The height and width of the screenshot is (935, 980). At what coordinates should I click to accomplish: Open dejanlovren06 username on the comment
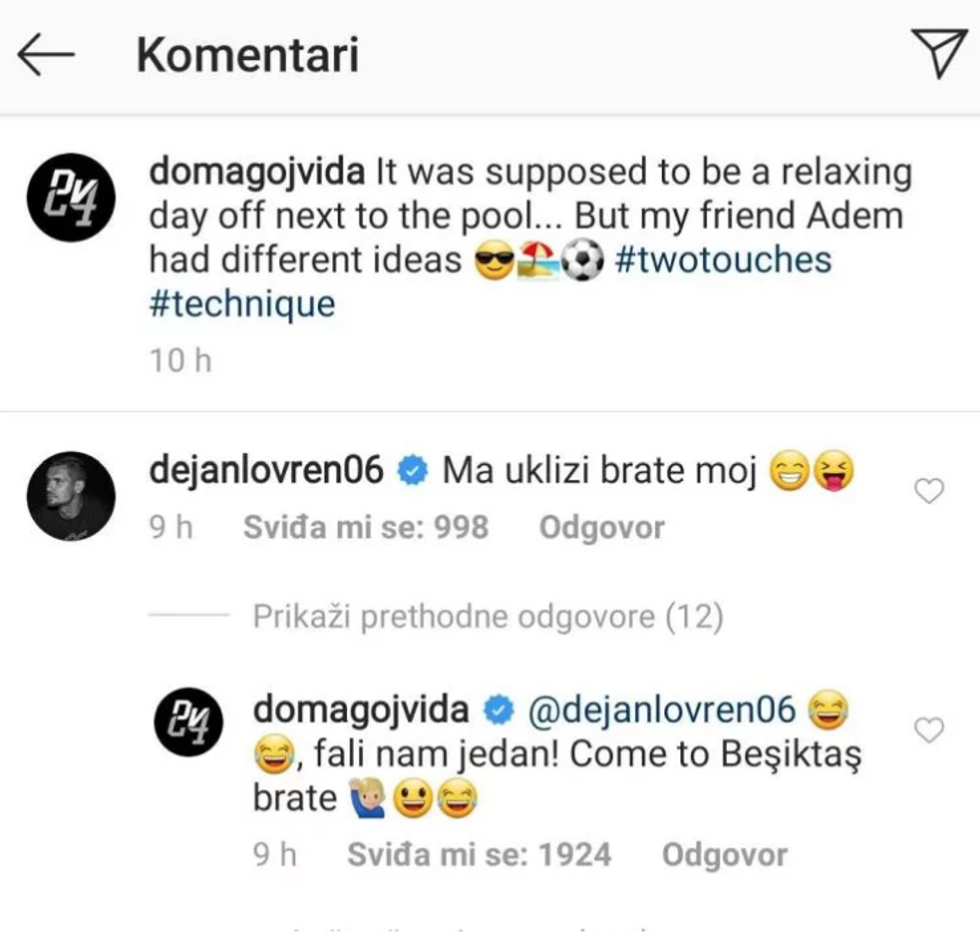click(x=266, y=470)
